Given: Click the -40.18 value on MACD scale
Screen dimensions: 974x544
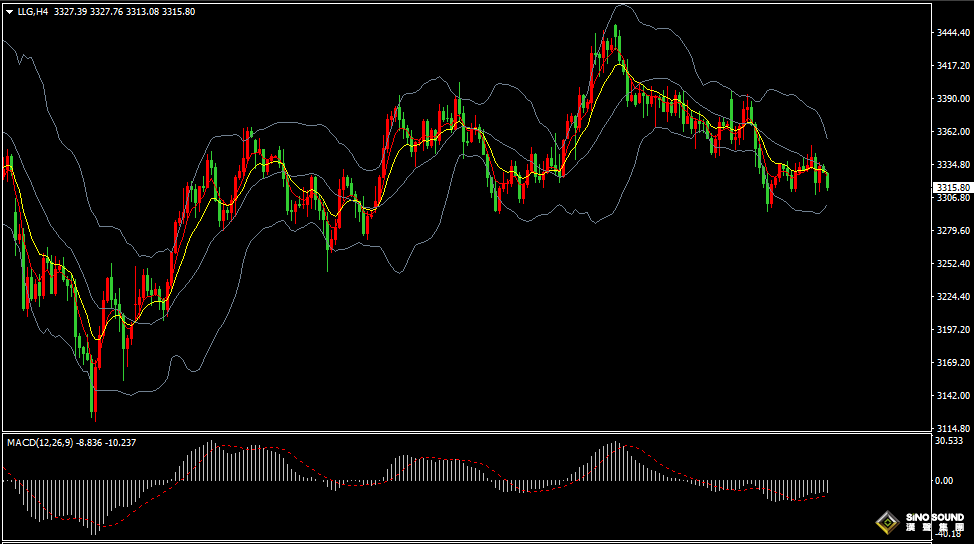Looking at the screenshot, I should [946, 535].
